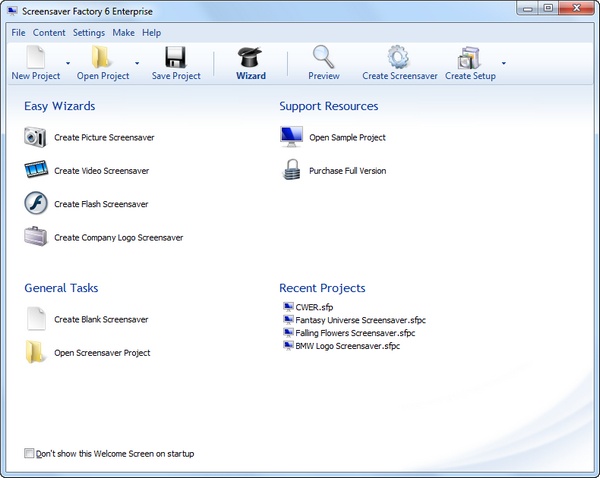Expand the Open Project dropdown arrow
Image resolution: width=600 pixels, height=478 pixels.
pos(137,63)
